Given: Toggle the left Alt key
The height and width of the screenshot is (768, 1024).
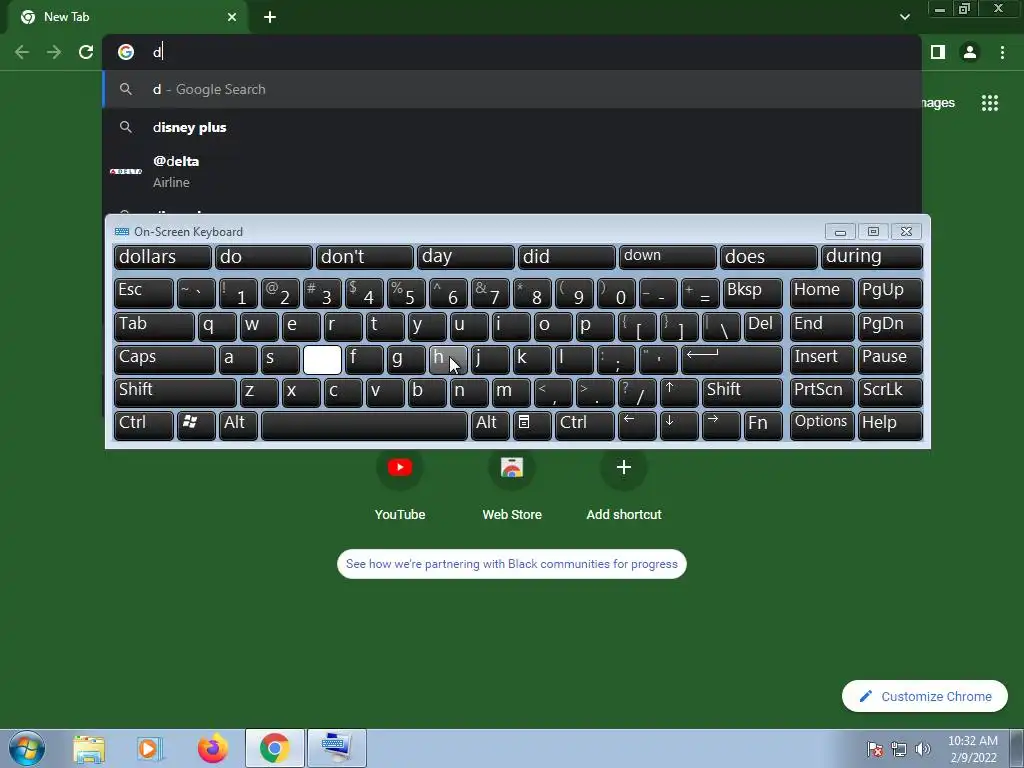Looking at the screenshot, I should click(x=238, y=425).
